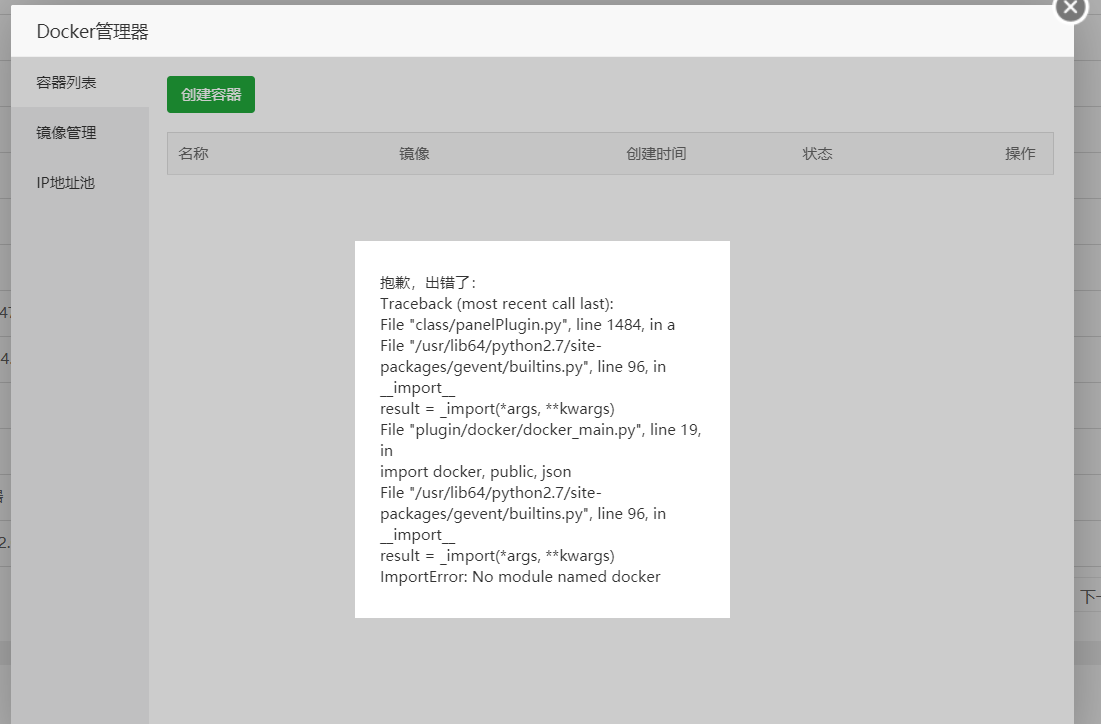Click the 抱歉，出错了 error heading
The width and height of the screenshot is (1101, 724).
428,282
